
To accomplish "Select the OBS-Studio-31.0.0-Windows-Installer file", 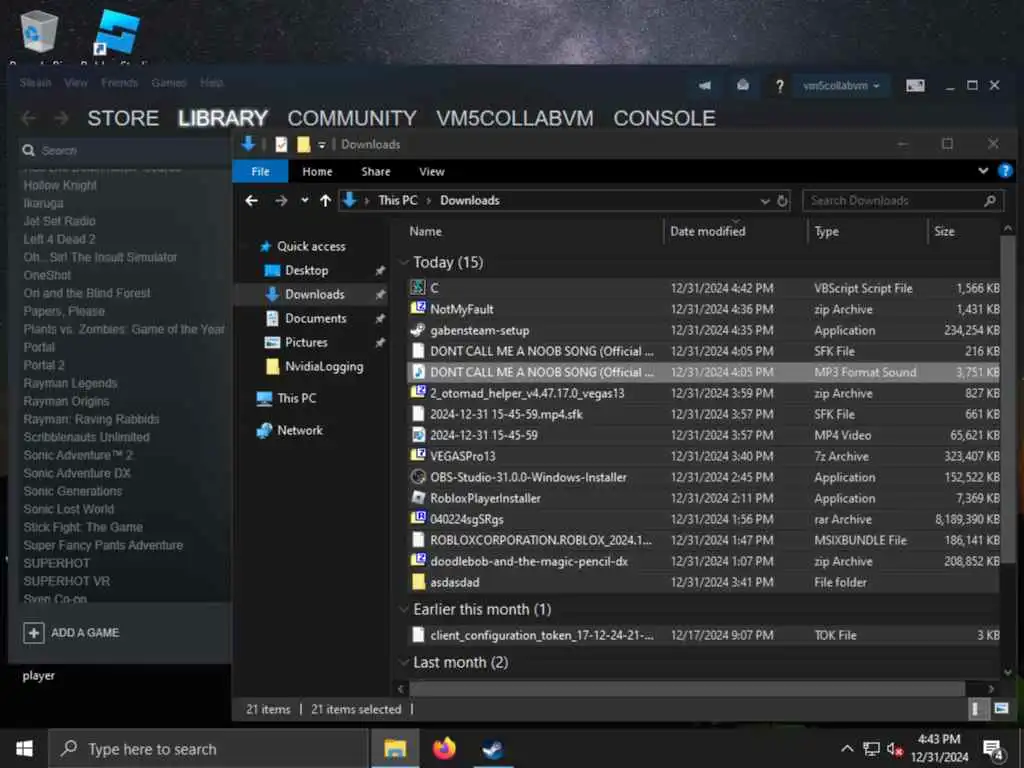I will pos(703,477).
